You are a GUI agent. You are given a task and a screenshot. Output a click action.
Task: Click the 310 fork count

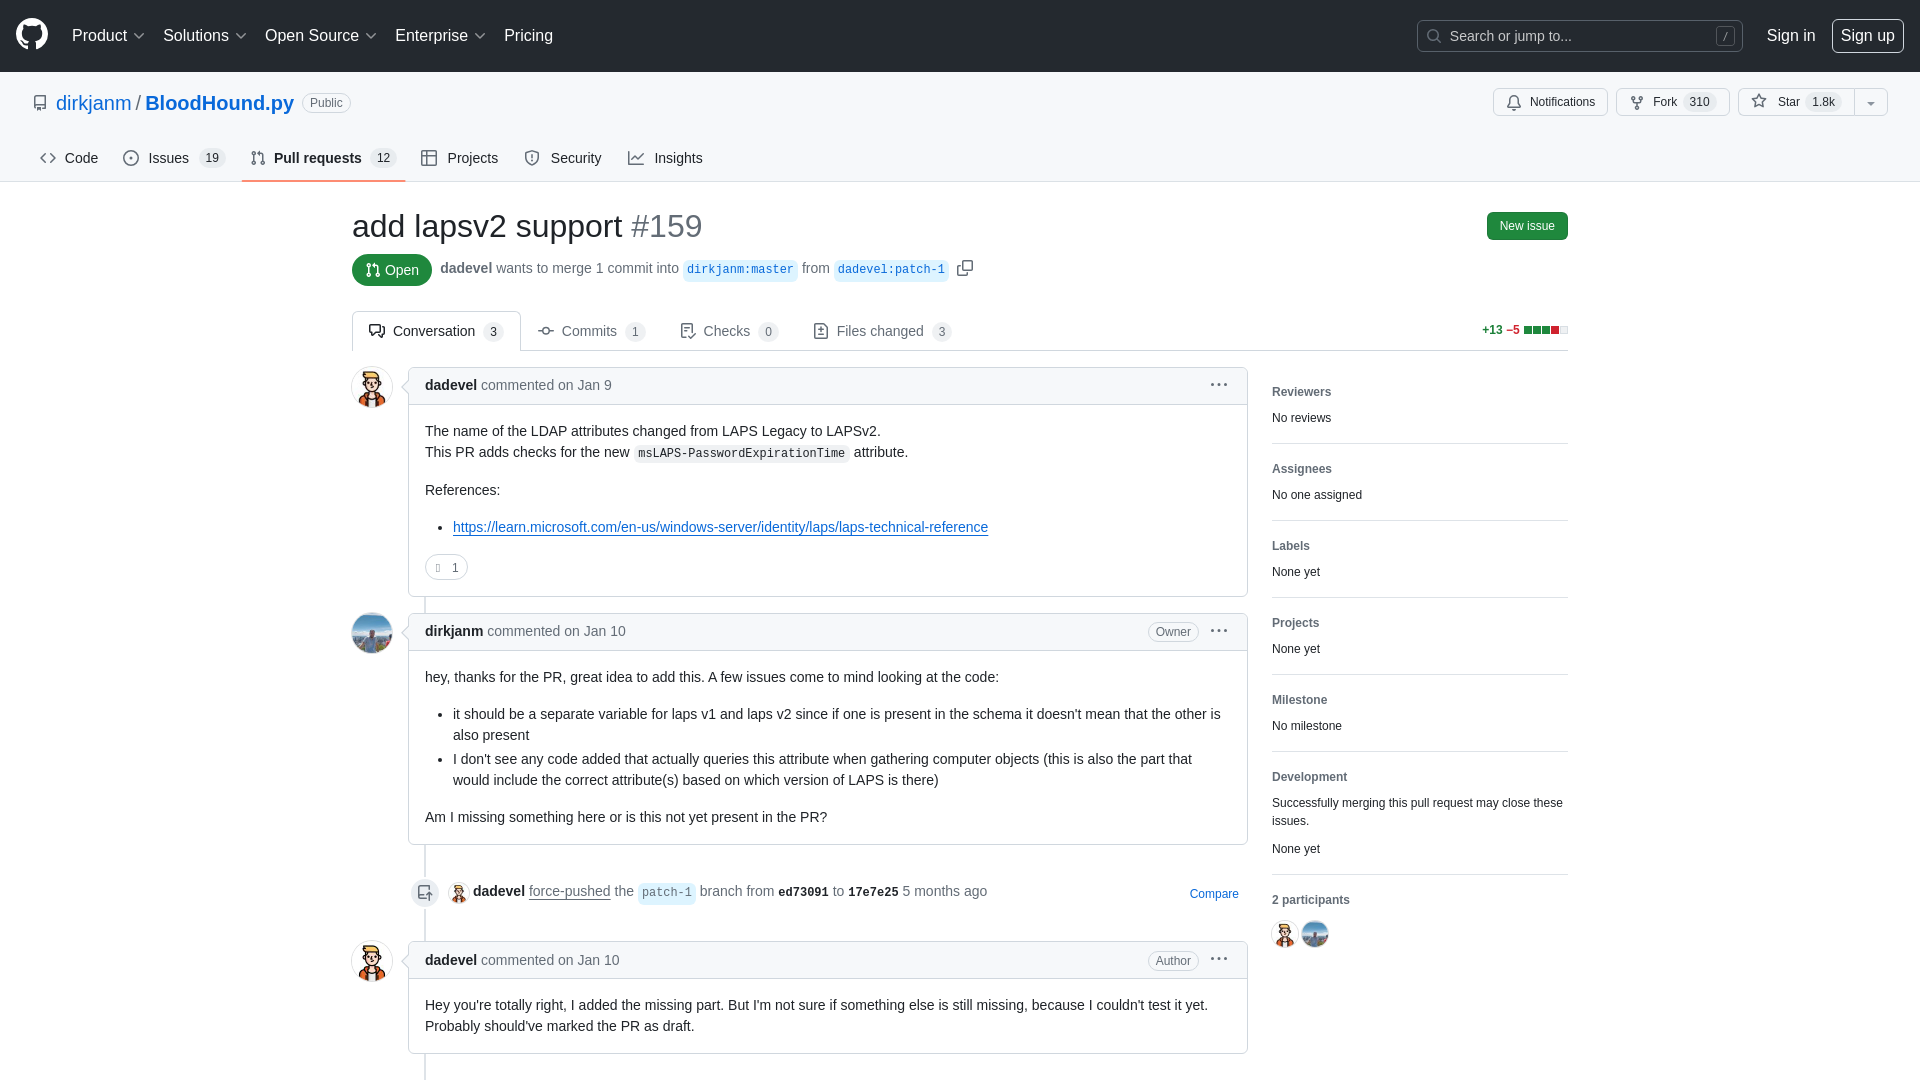(1699, 102)
